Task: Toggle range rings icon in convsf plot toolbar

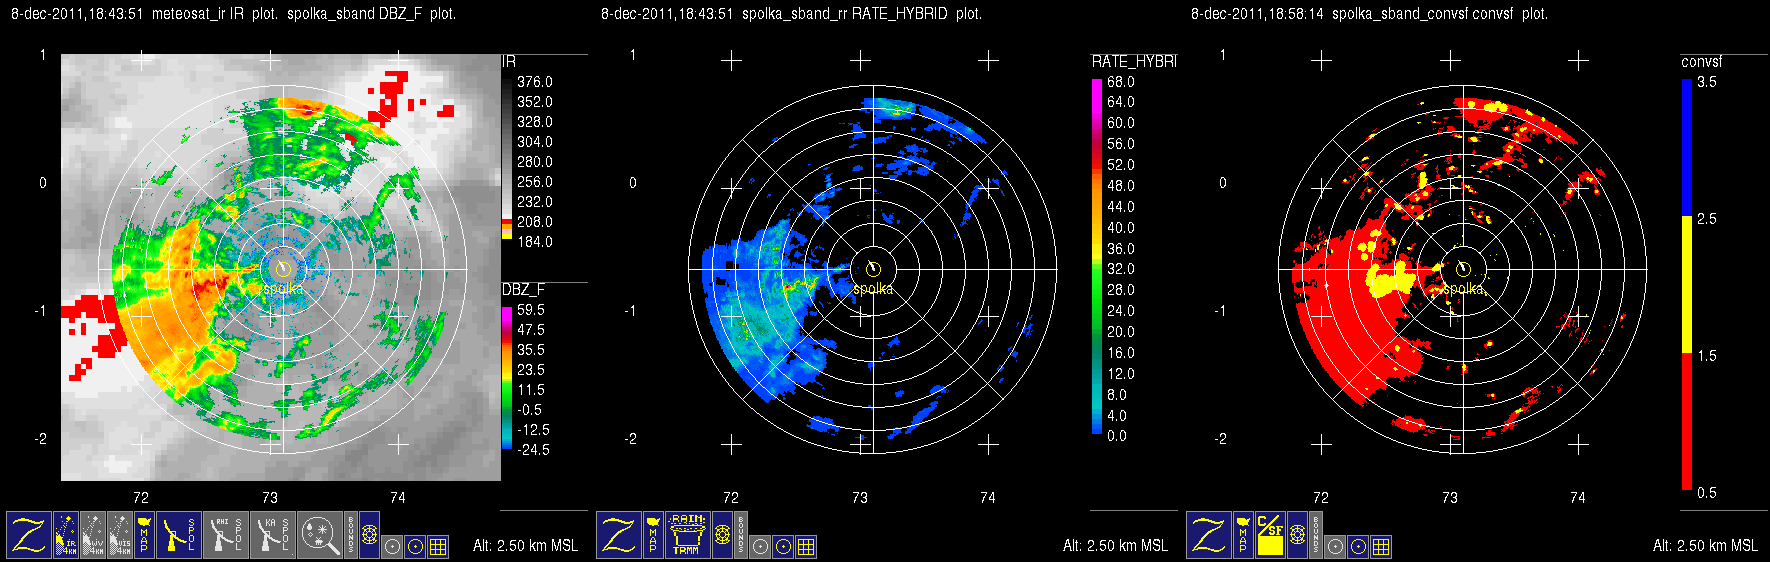Action: [1297, 535]
